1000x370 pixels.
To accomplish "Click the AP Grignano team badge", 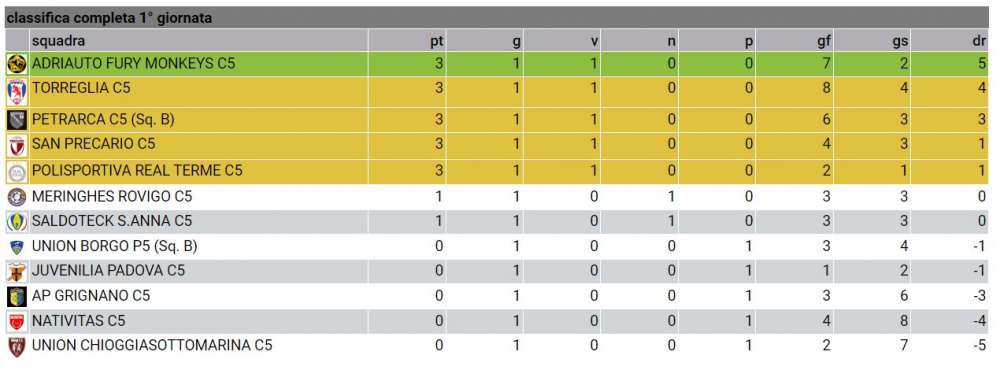I will (17, 296).
